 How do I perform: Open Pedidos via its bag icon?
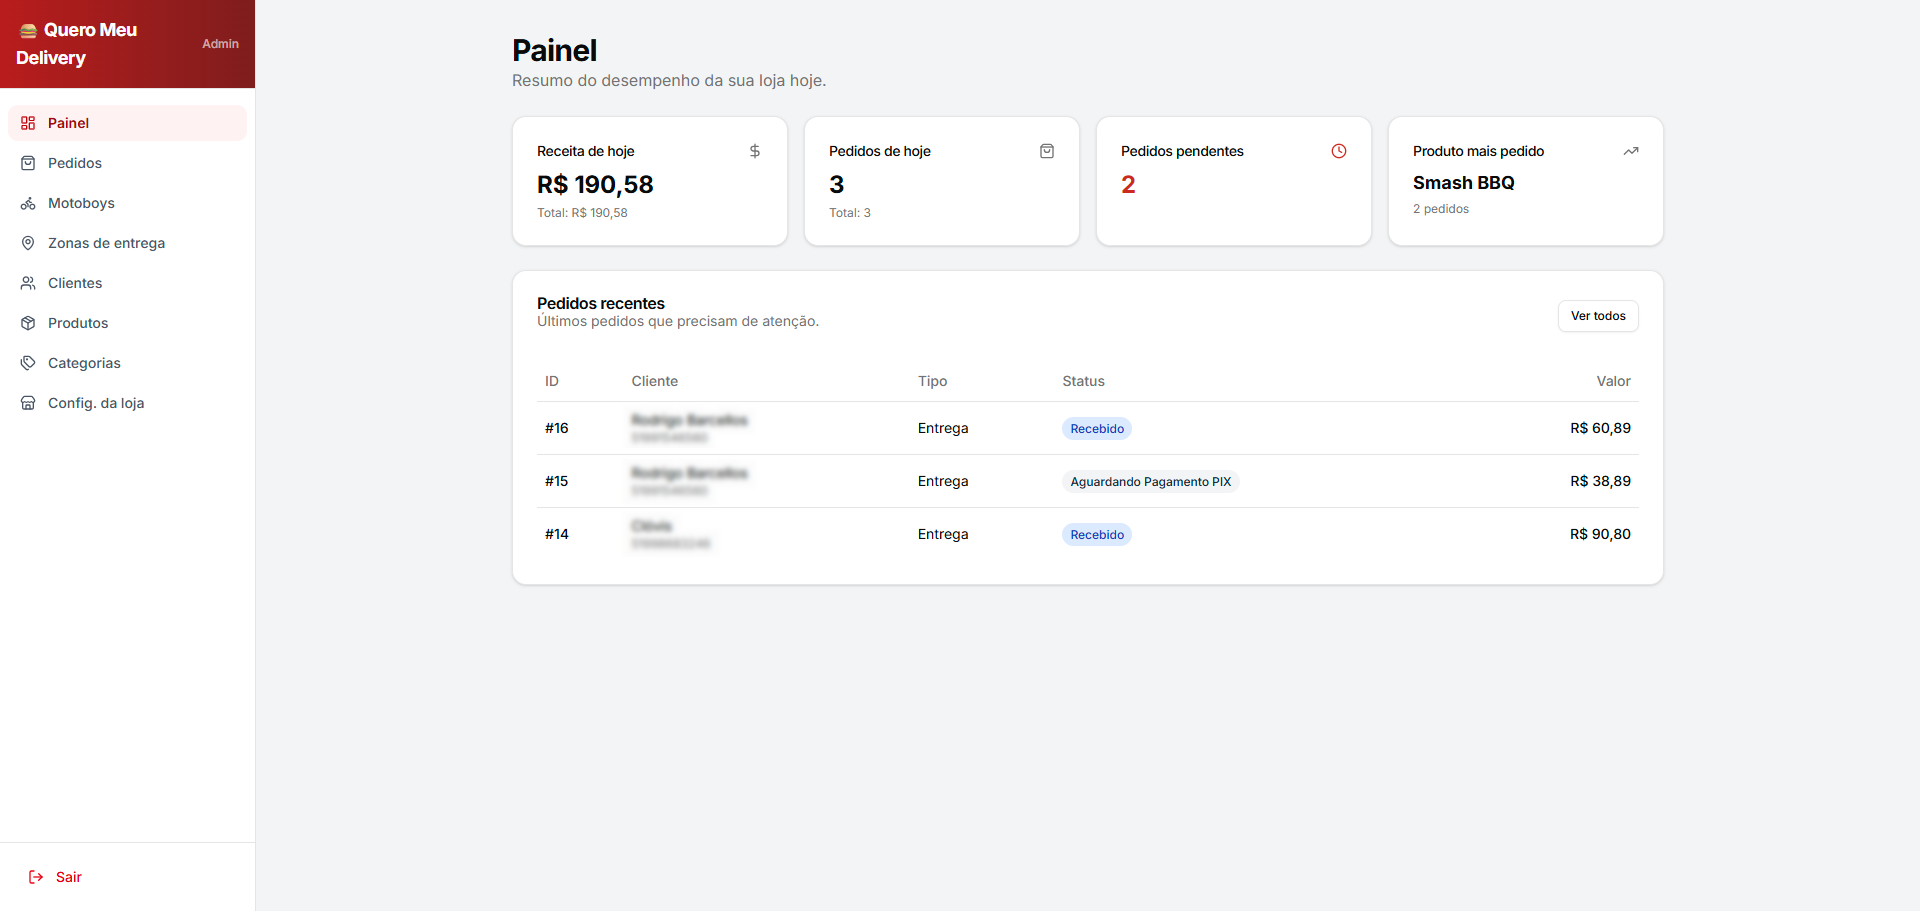coord(28,163)
